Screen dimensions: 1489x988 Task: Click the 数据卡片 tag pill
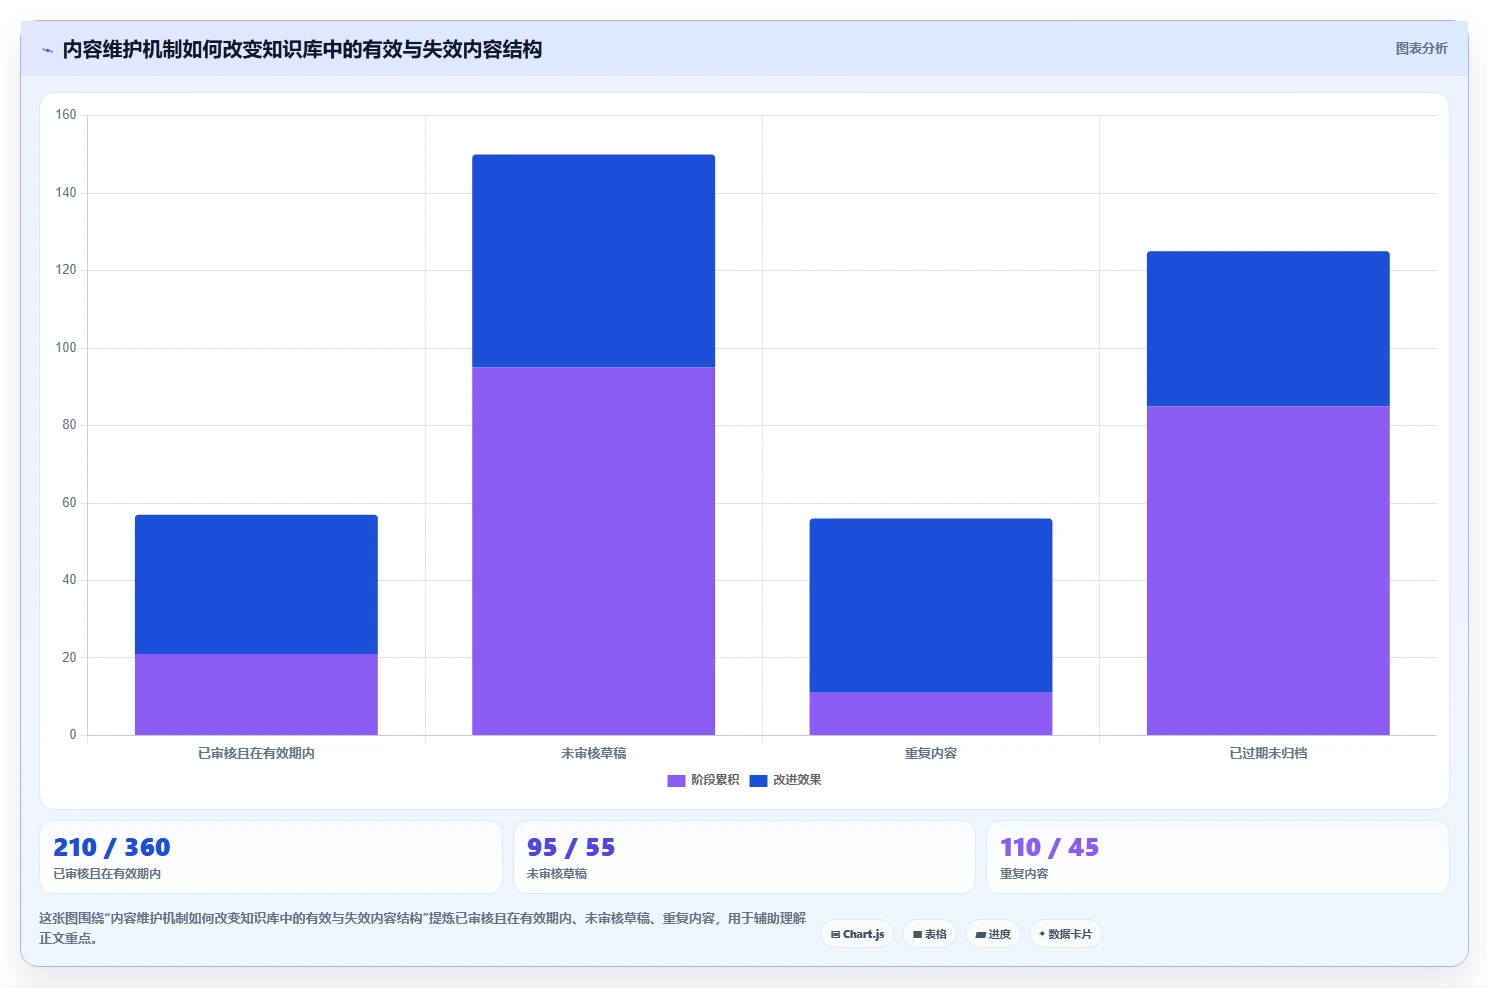pos(1065,934)
